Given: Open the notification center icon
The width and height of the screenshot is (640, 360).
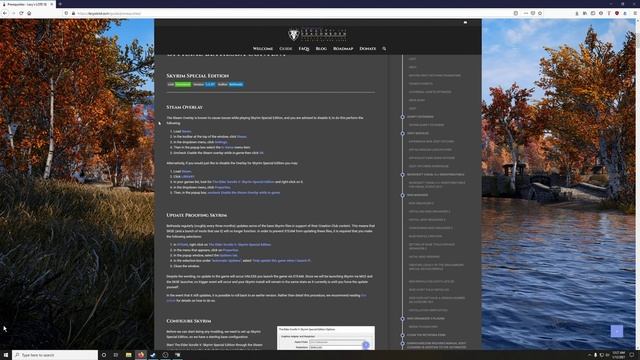Looking at the screenshot, I should point(632,355).
